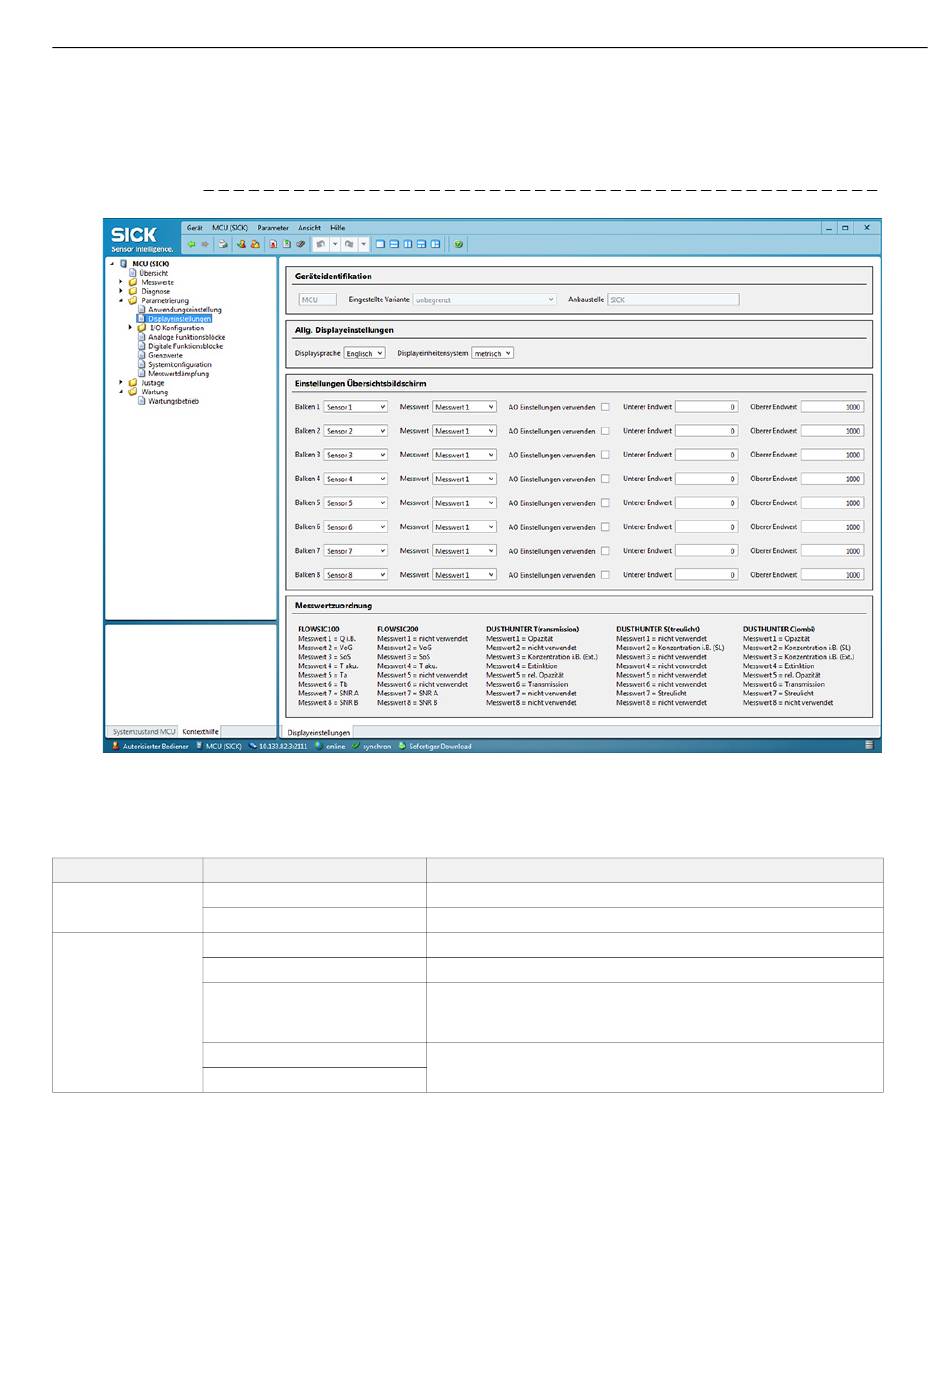The width and height of the screenshot is (950, 1388).
Task: Toggle AO Einstellungen verwenden checkbox for Balken 4
Action: pyautogui.click(x=605, y=479)
